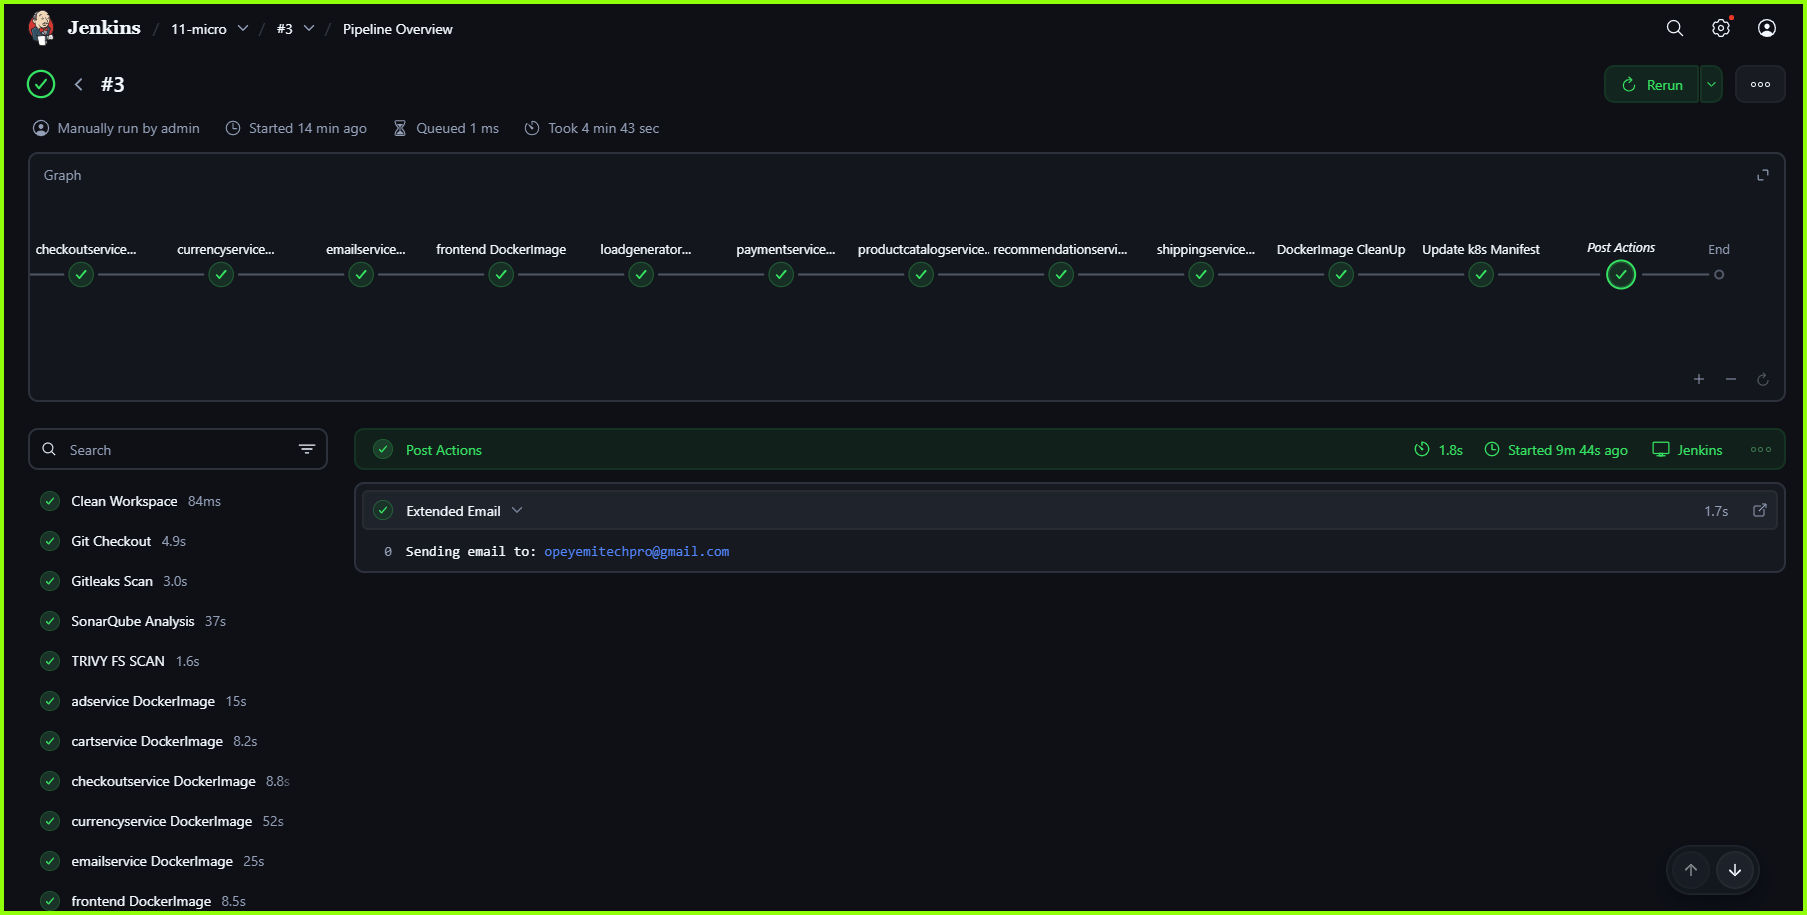Open the build overflow menu near Rerun
This screenshot has height=915, width=1807.
tap(1760, 84)
